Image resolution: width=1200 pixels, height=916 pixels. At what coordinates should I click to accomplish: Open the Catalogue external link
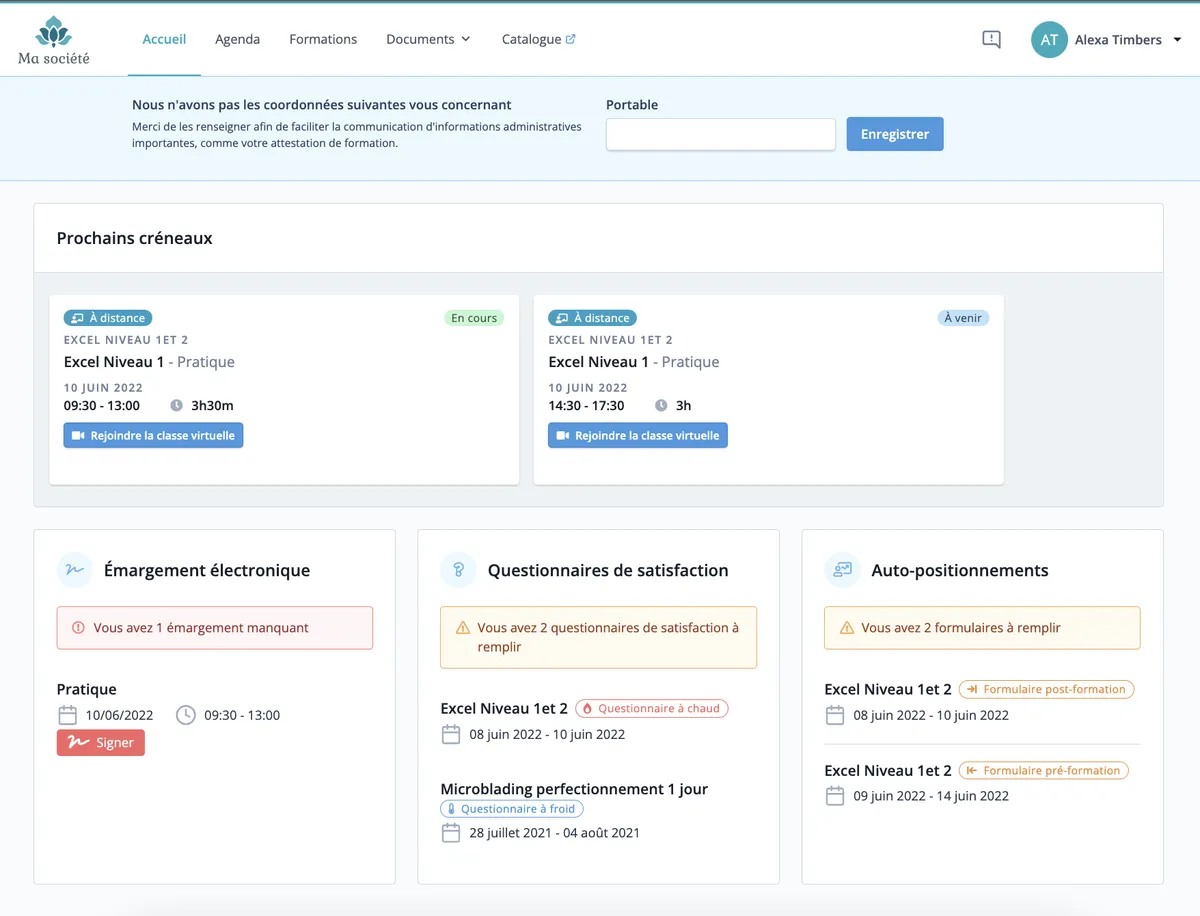pyautogui.click(x=538, y=39)
